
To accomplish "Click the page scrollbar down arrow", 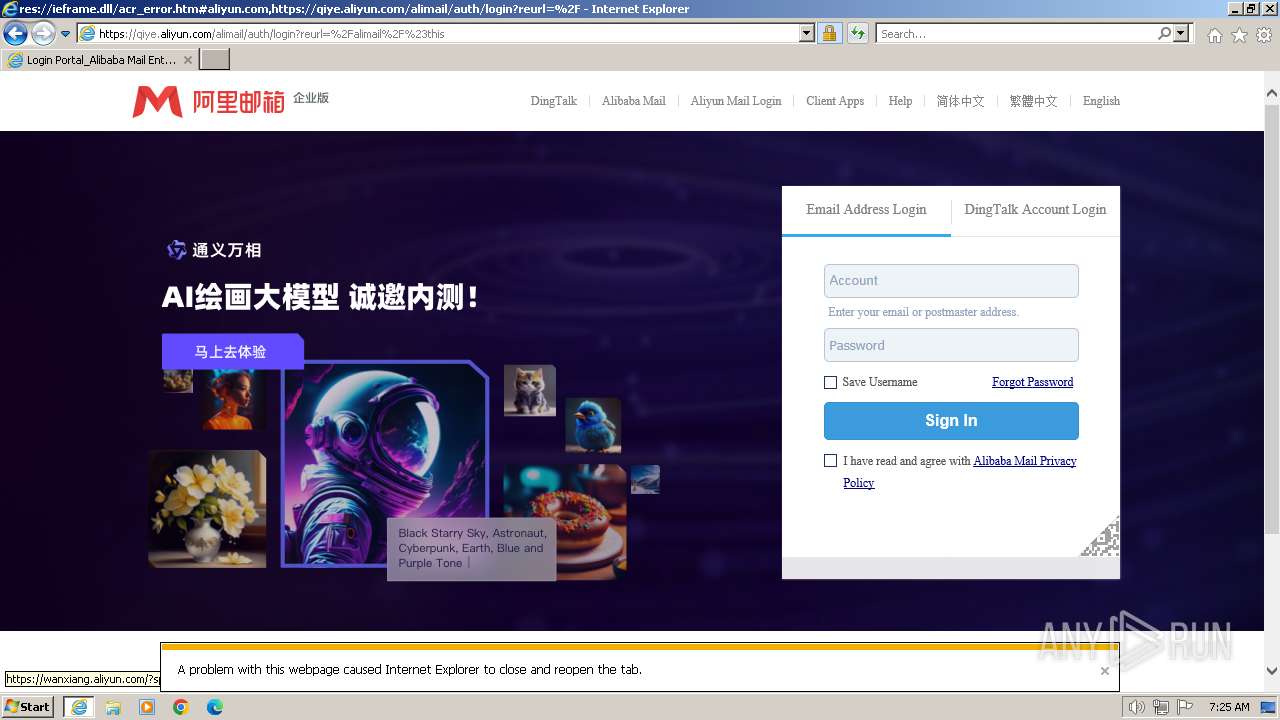I will [x=1272, y=671].
